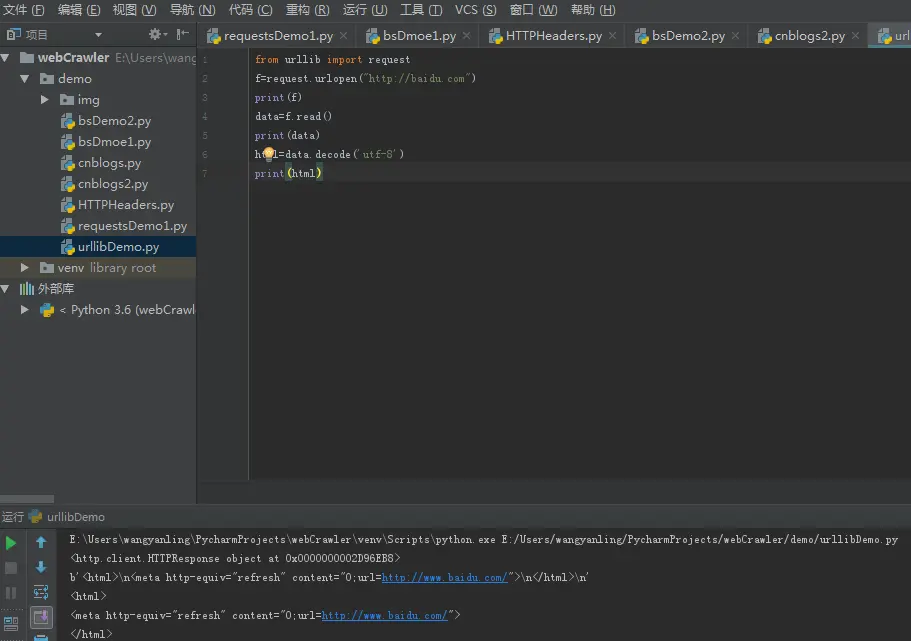The width and height of the screenshot is (911, 641).
Task: Click the demo folder icon
Action: coord(47,78)
